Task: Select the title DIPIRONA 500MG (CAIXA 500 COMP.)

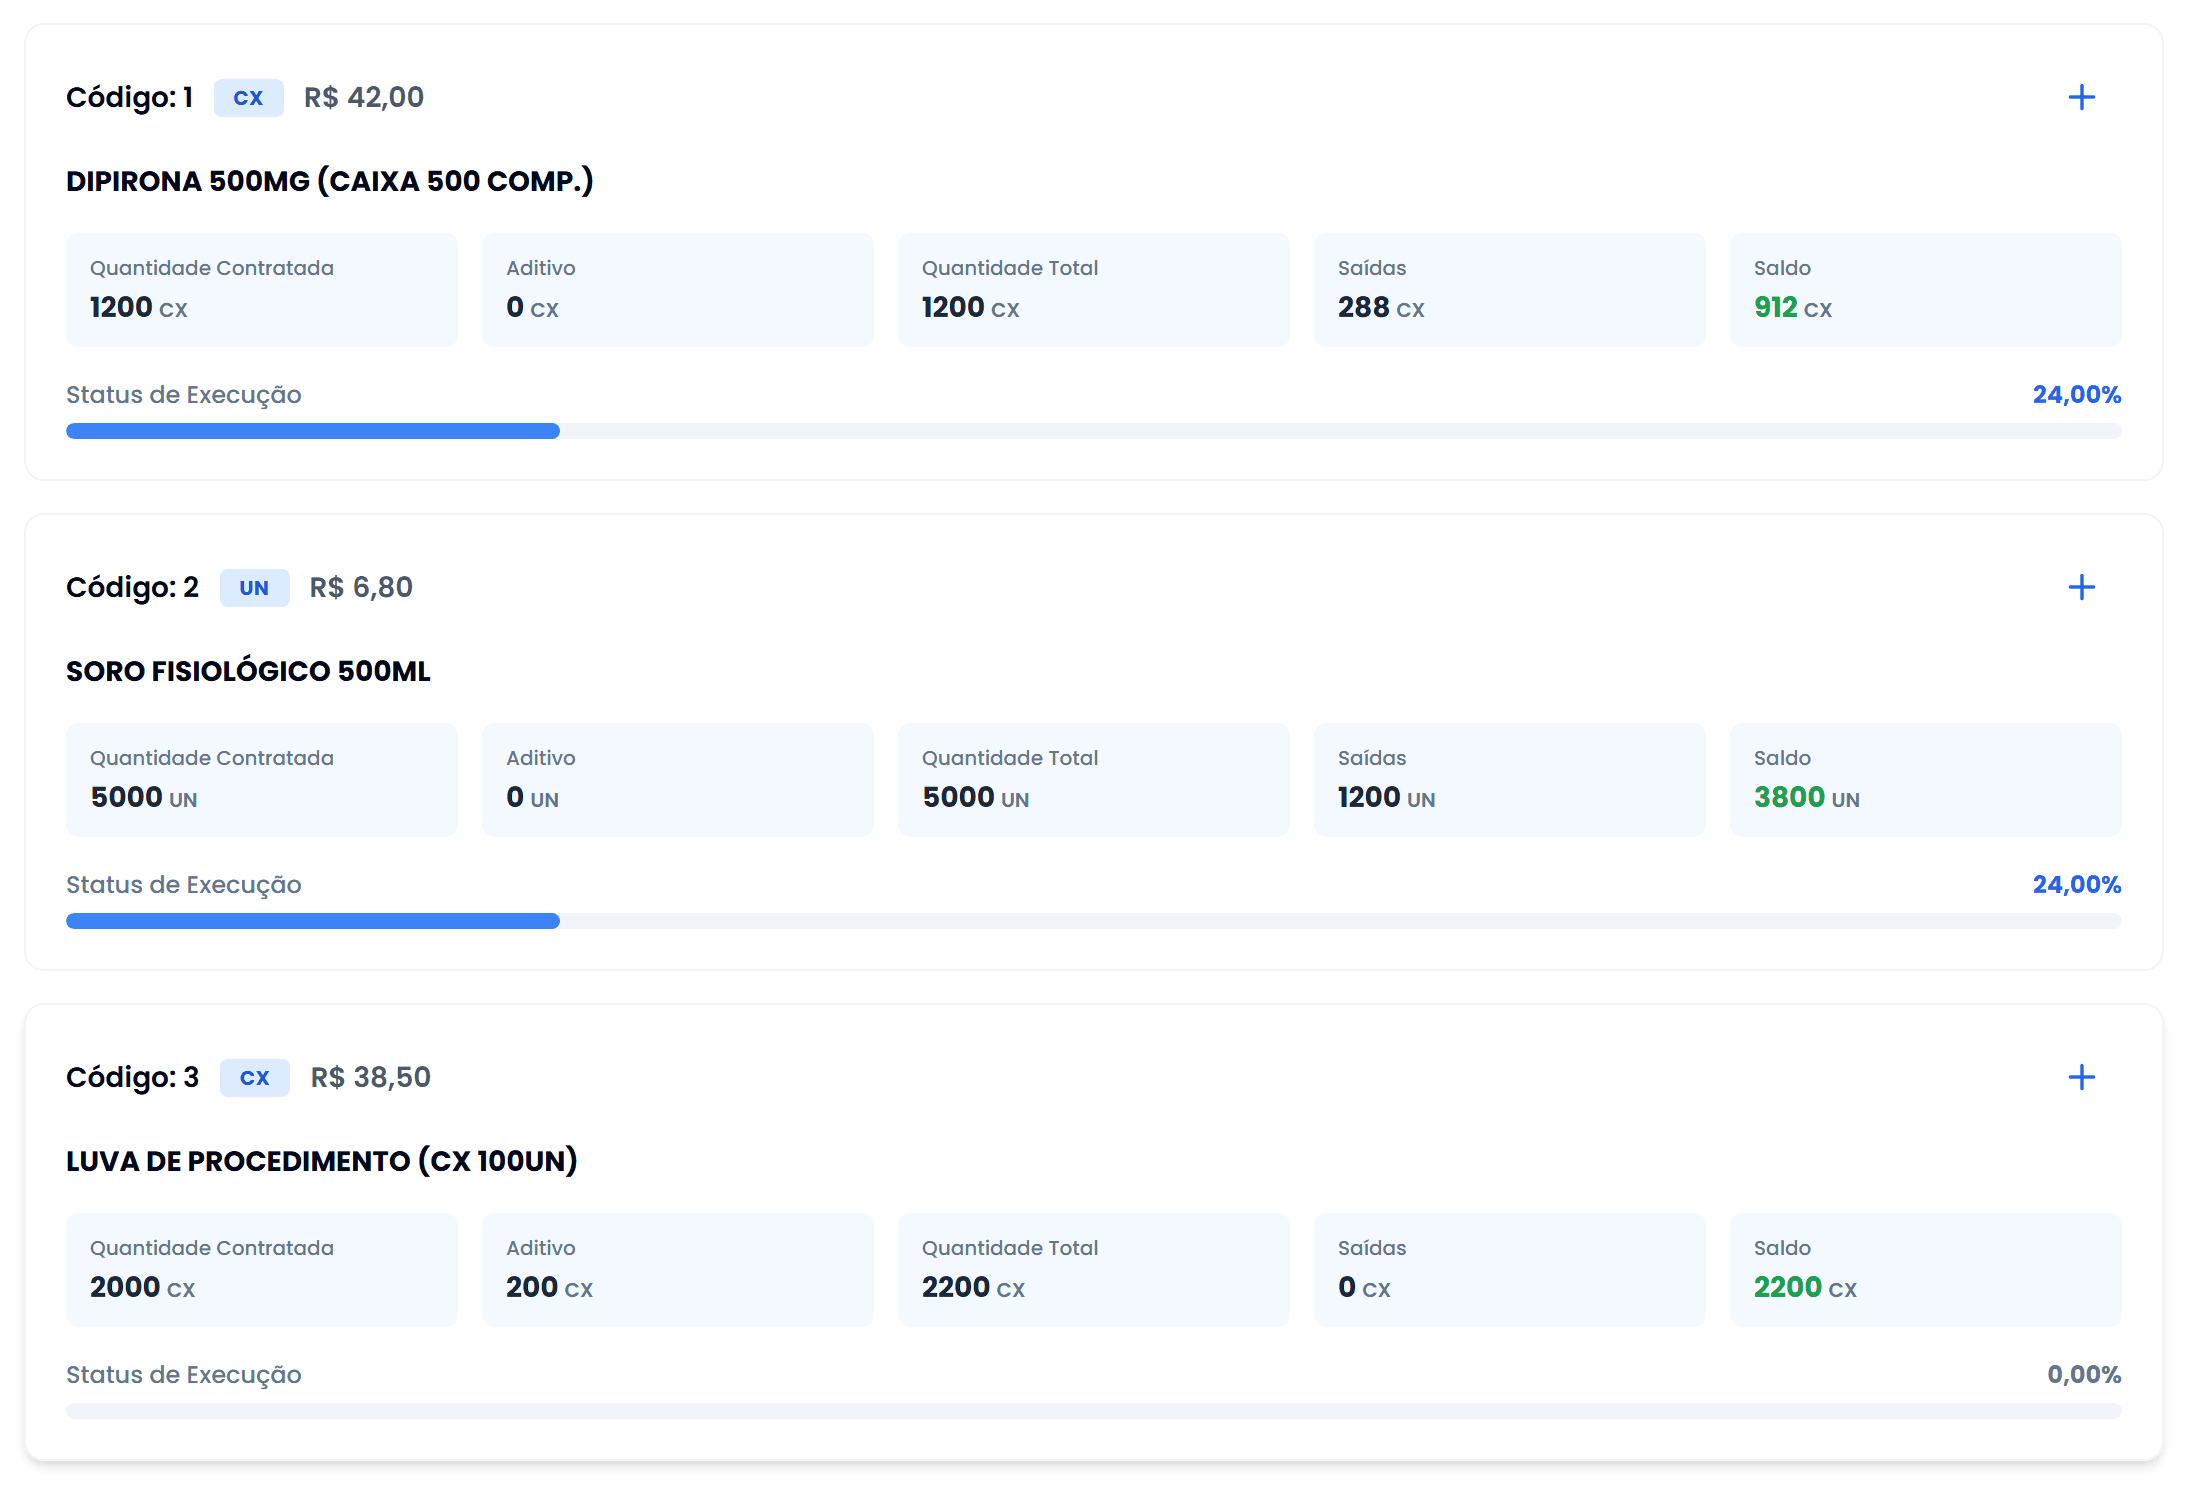Action: tap(330, 181)
